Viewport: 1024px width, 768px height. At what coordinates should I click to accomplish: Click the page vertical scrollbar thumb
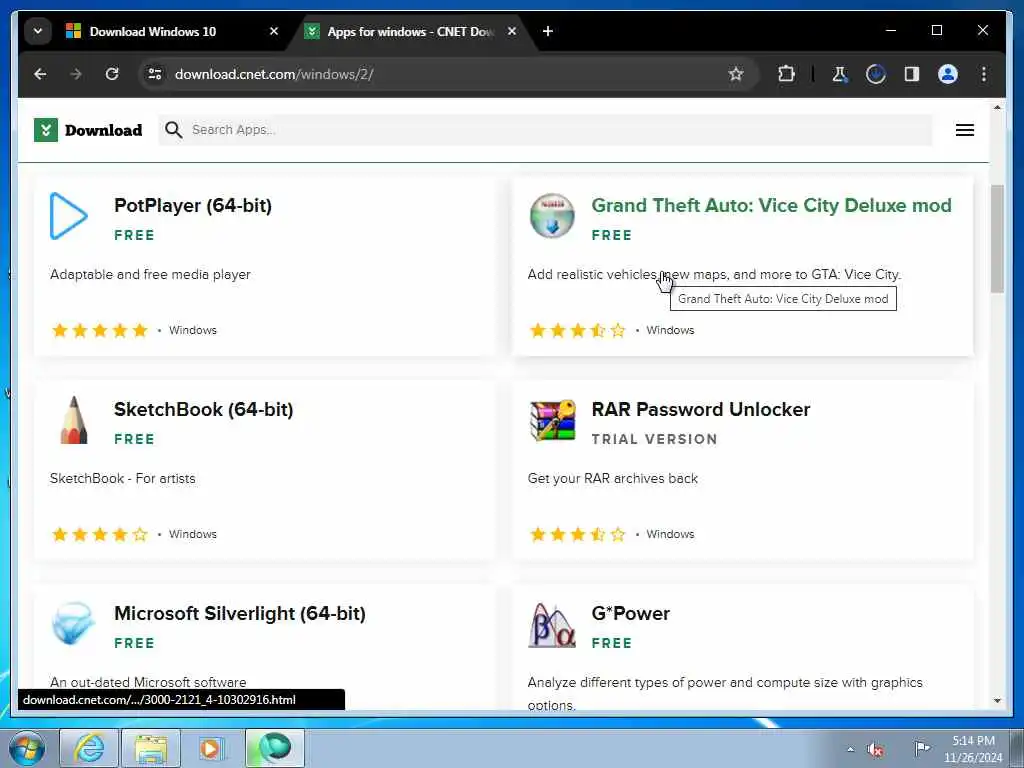point(997,239)
